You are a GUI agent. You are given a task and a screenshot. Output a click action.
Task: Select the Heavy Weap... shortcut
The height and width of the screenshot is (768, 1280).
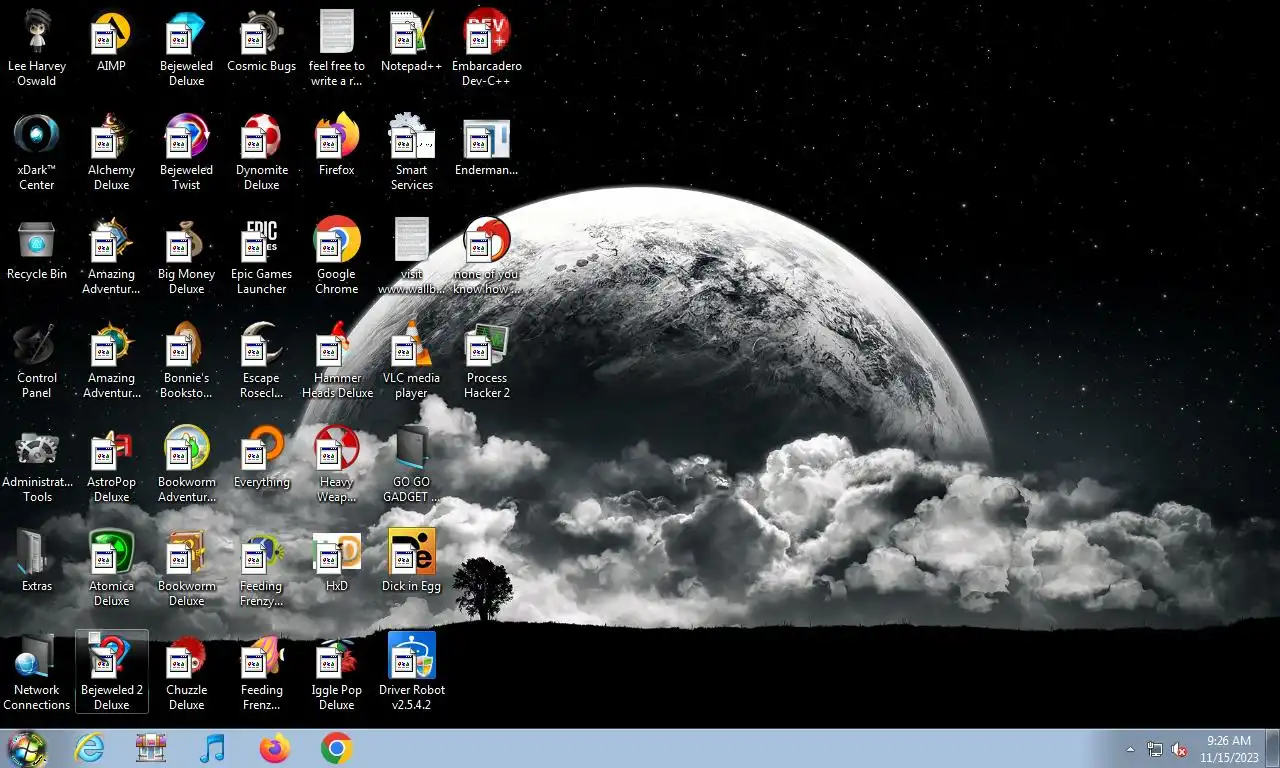pyautogui.click(x=337, y=464)
